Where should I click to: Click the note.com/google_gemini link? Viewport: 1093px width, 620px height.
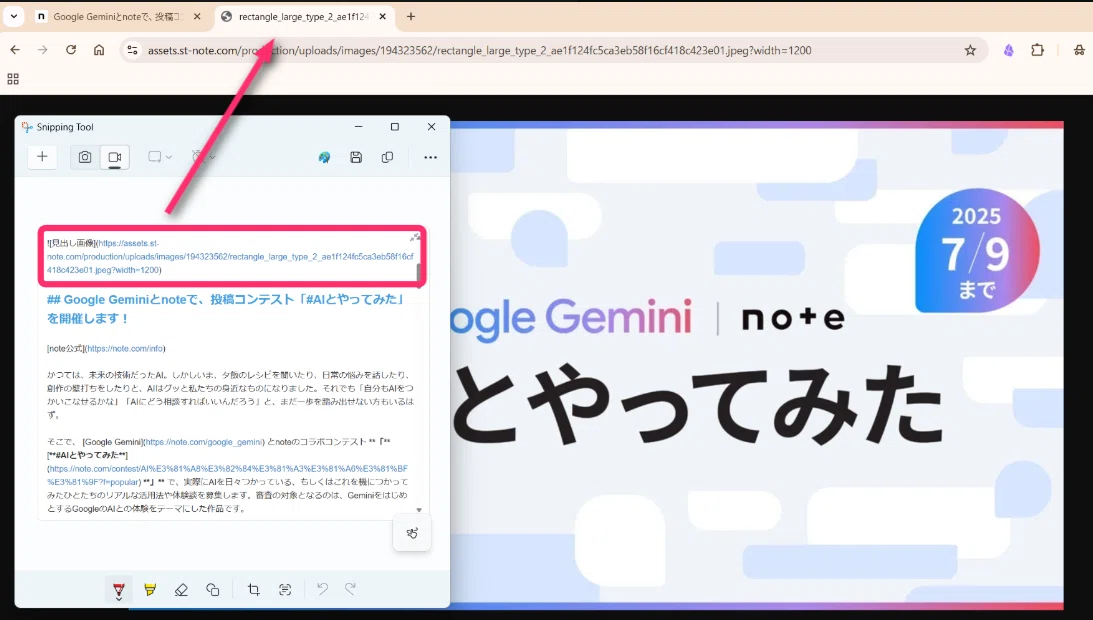coord(204,442)
